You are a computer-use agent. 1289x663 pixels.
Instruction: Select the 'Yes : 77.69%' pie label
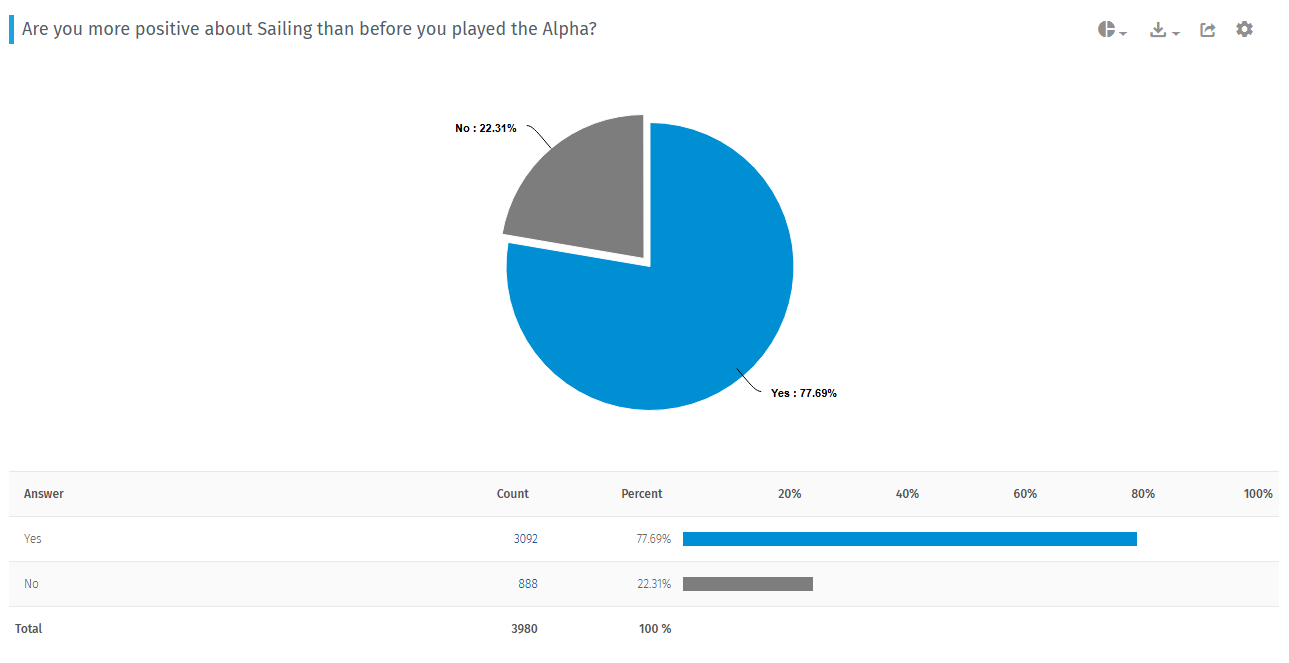point(804,393)
